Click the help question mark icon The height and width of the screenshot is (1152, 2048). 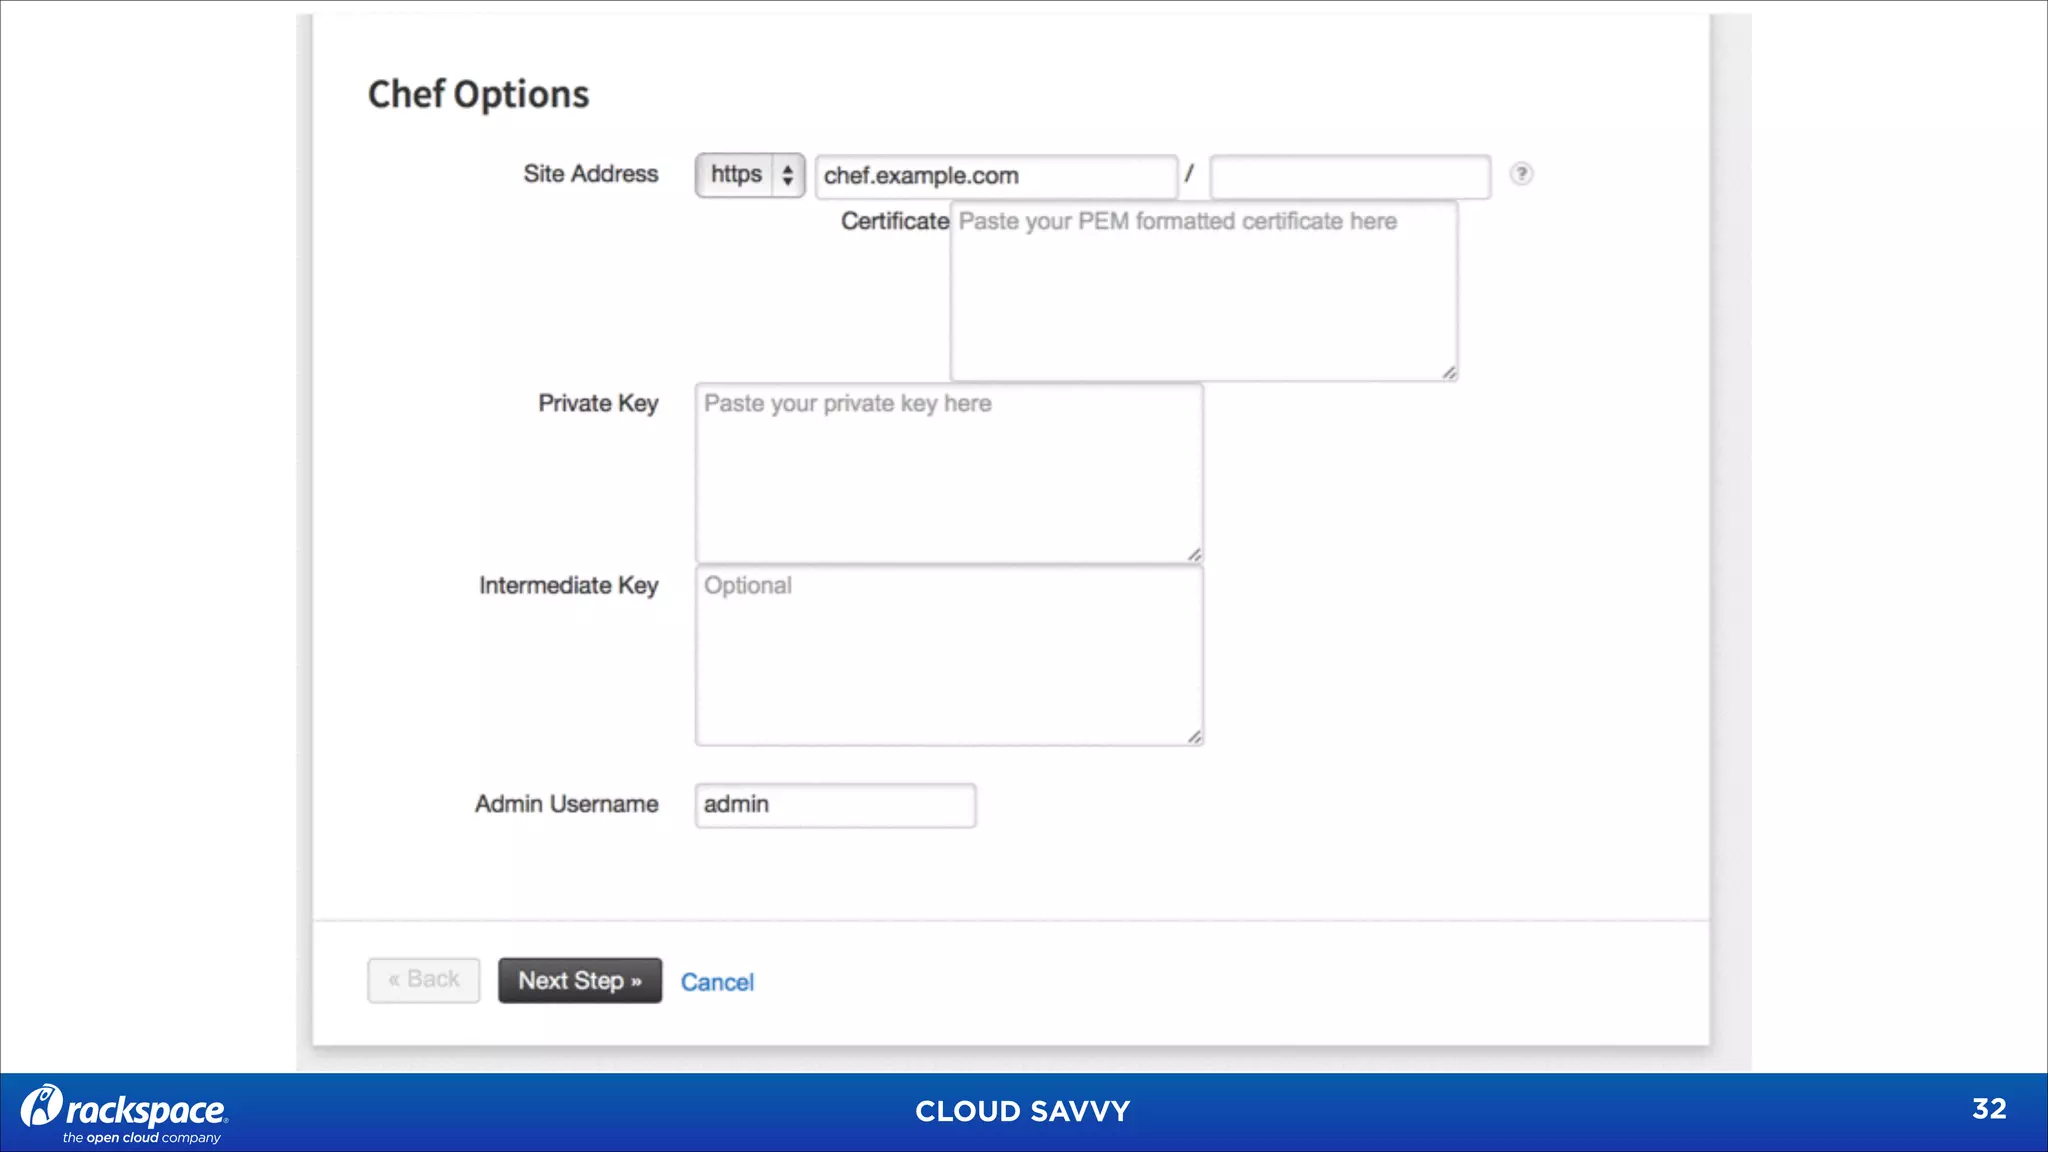(1521, 174)
